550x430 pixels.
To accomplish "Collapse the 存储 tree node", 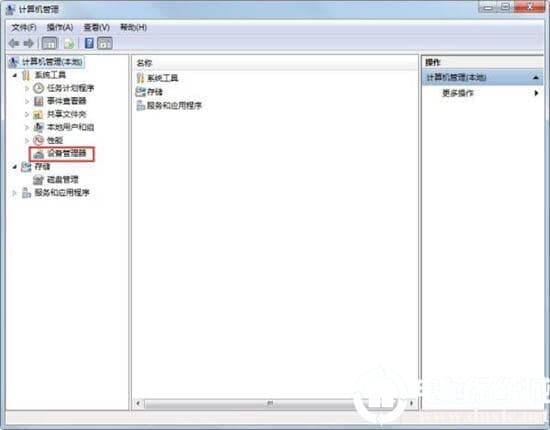I will 15,167.
